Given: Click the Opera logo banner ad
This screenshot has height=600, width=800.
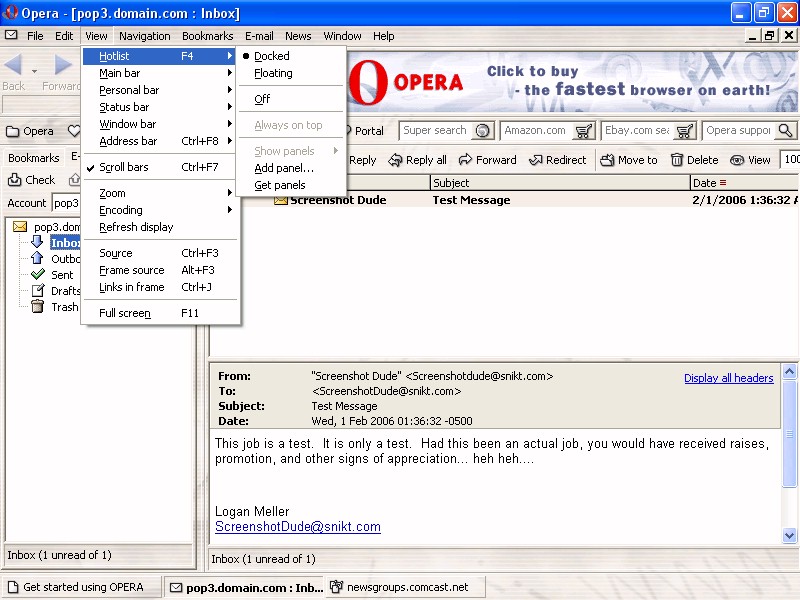Looking at the screenshot, I should point(572,82).
